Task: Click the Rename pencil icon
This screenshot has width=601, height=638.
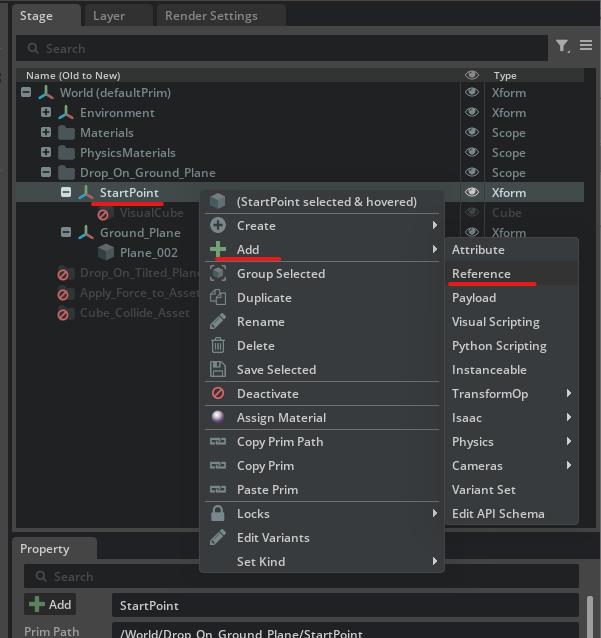Action: pyautogui.click(x=217, y=322)
